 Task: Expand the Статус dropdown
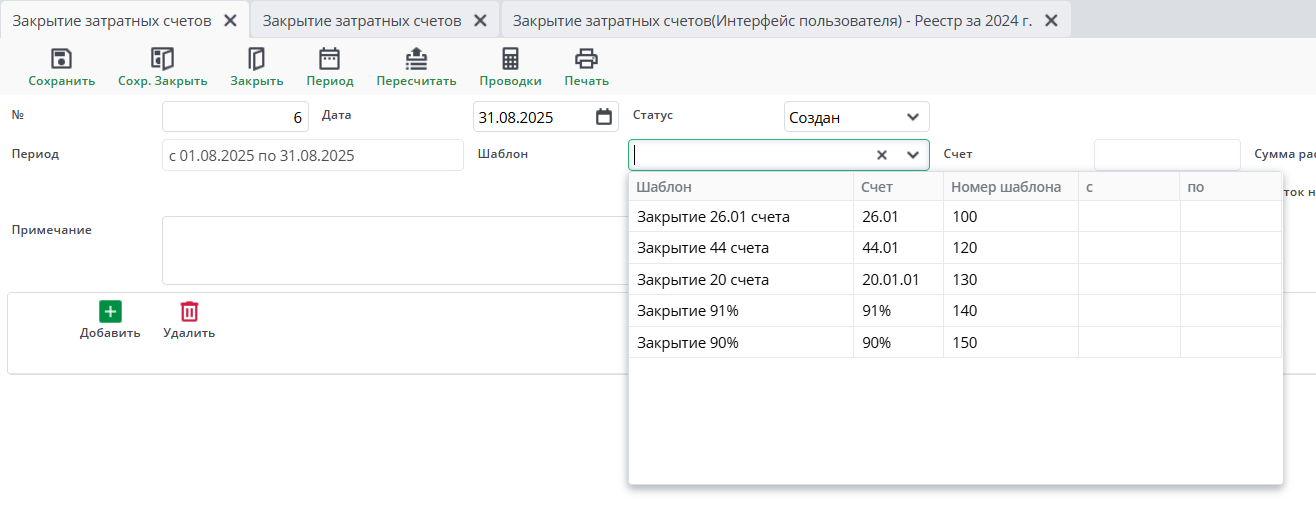coord(912,117)
